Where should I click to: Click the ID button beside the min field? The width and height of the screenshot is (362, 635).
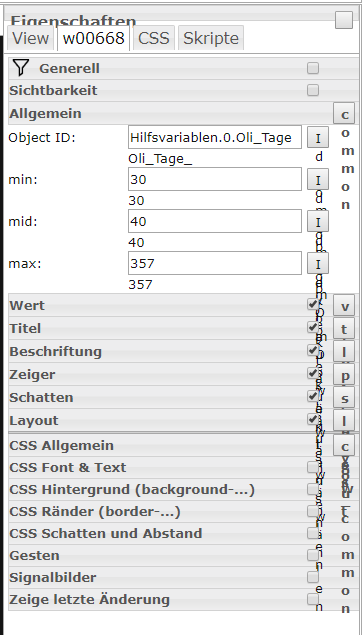click(318, 180)
